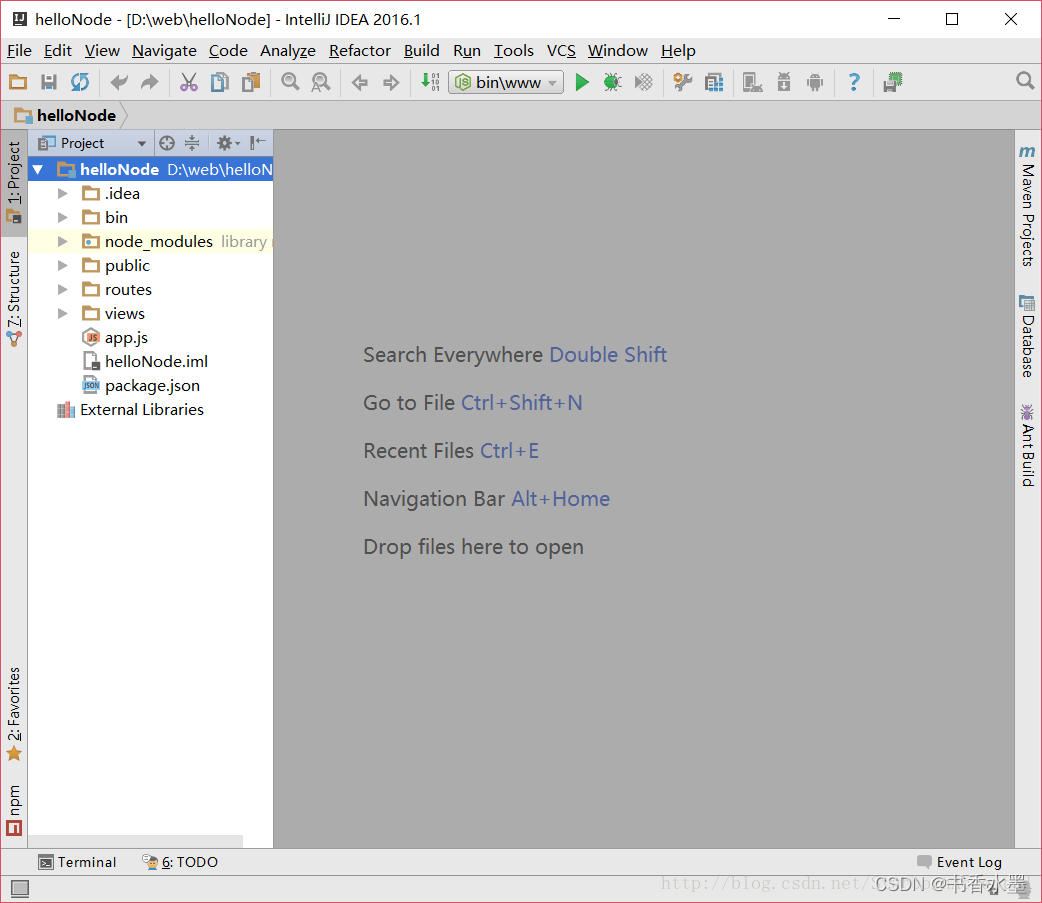1042x903 pixels.
Task: Click the Forward navigation arrow
Action: click(391, 82)
